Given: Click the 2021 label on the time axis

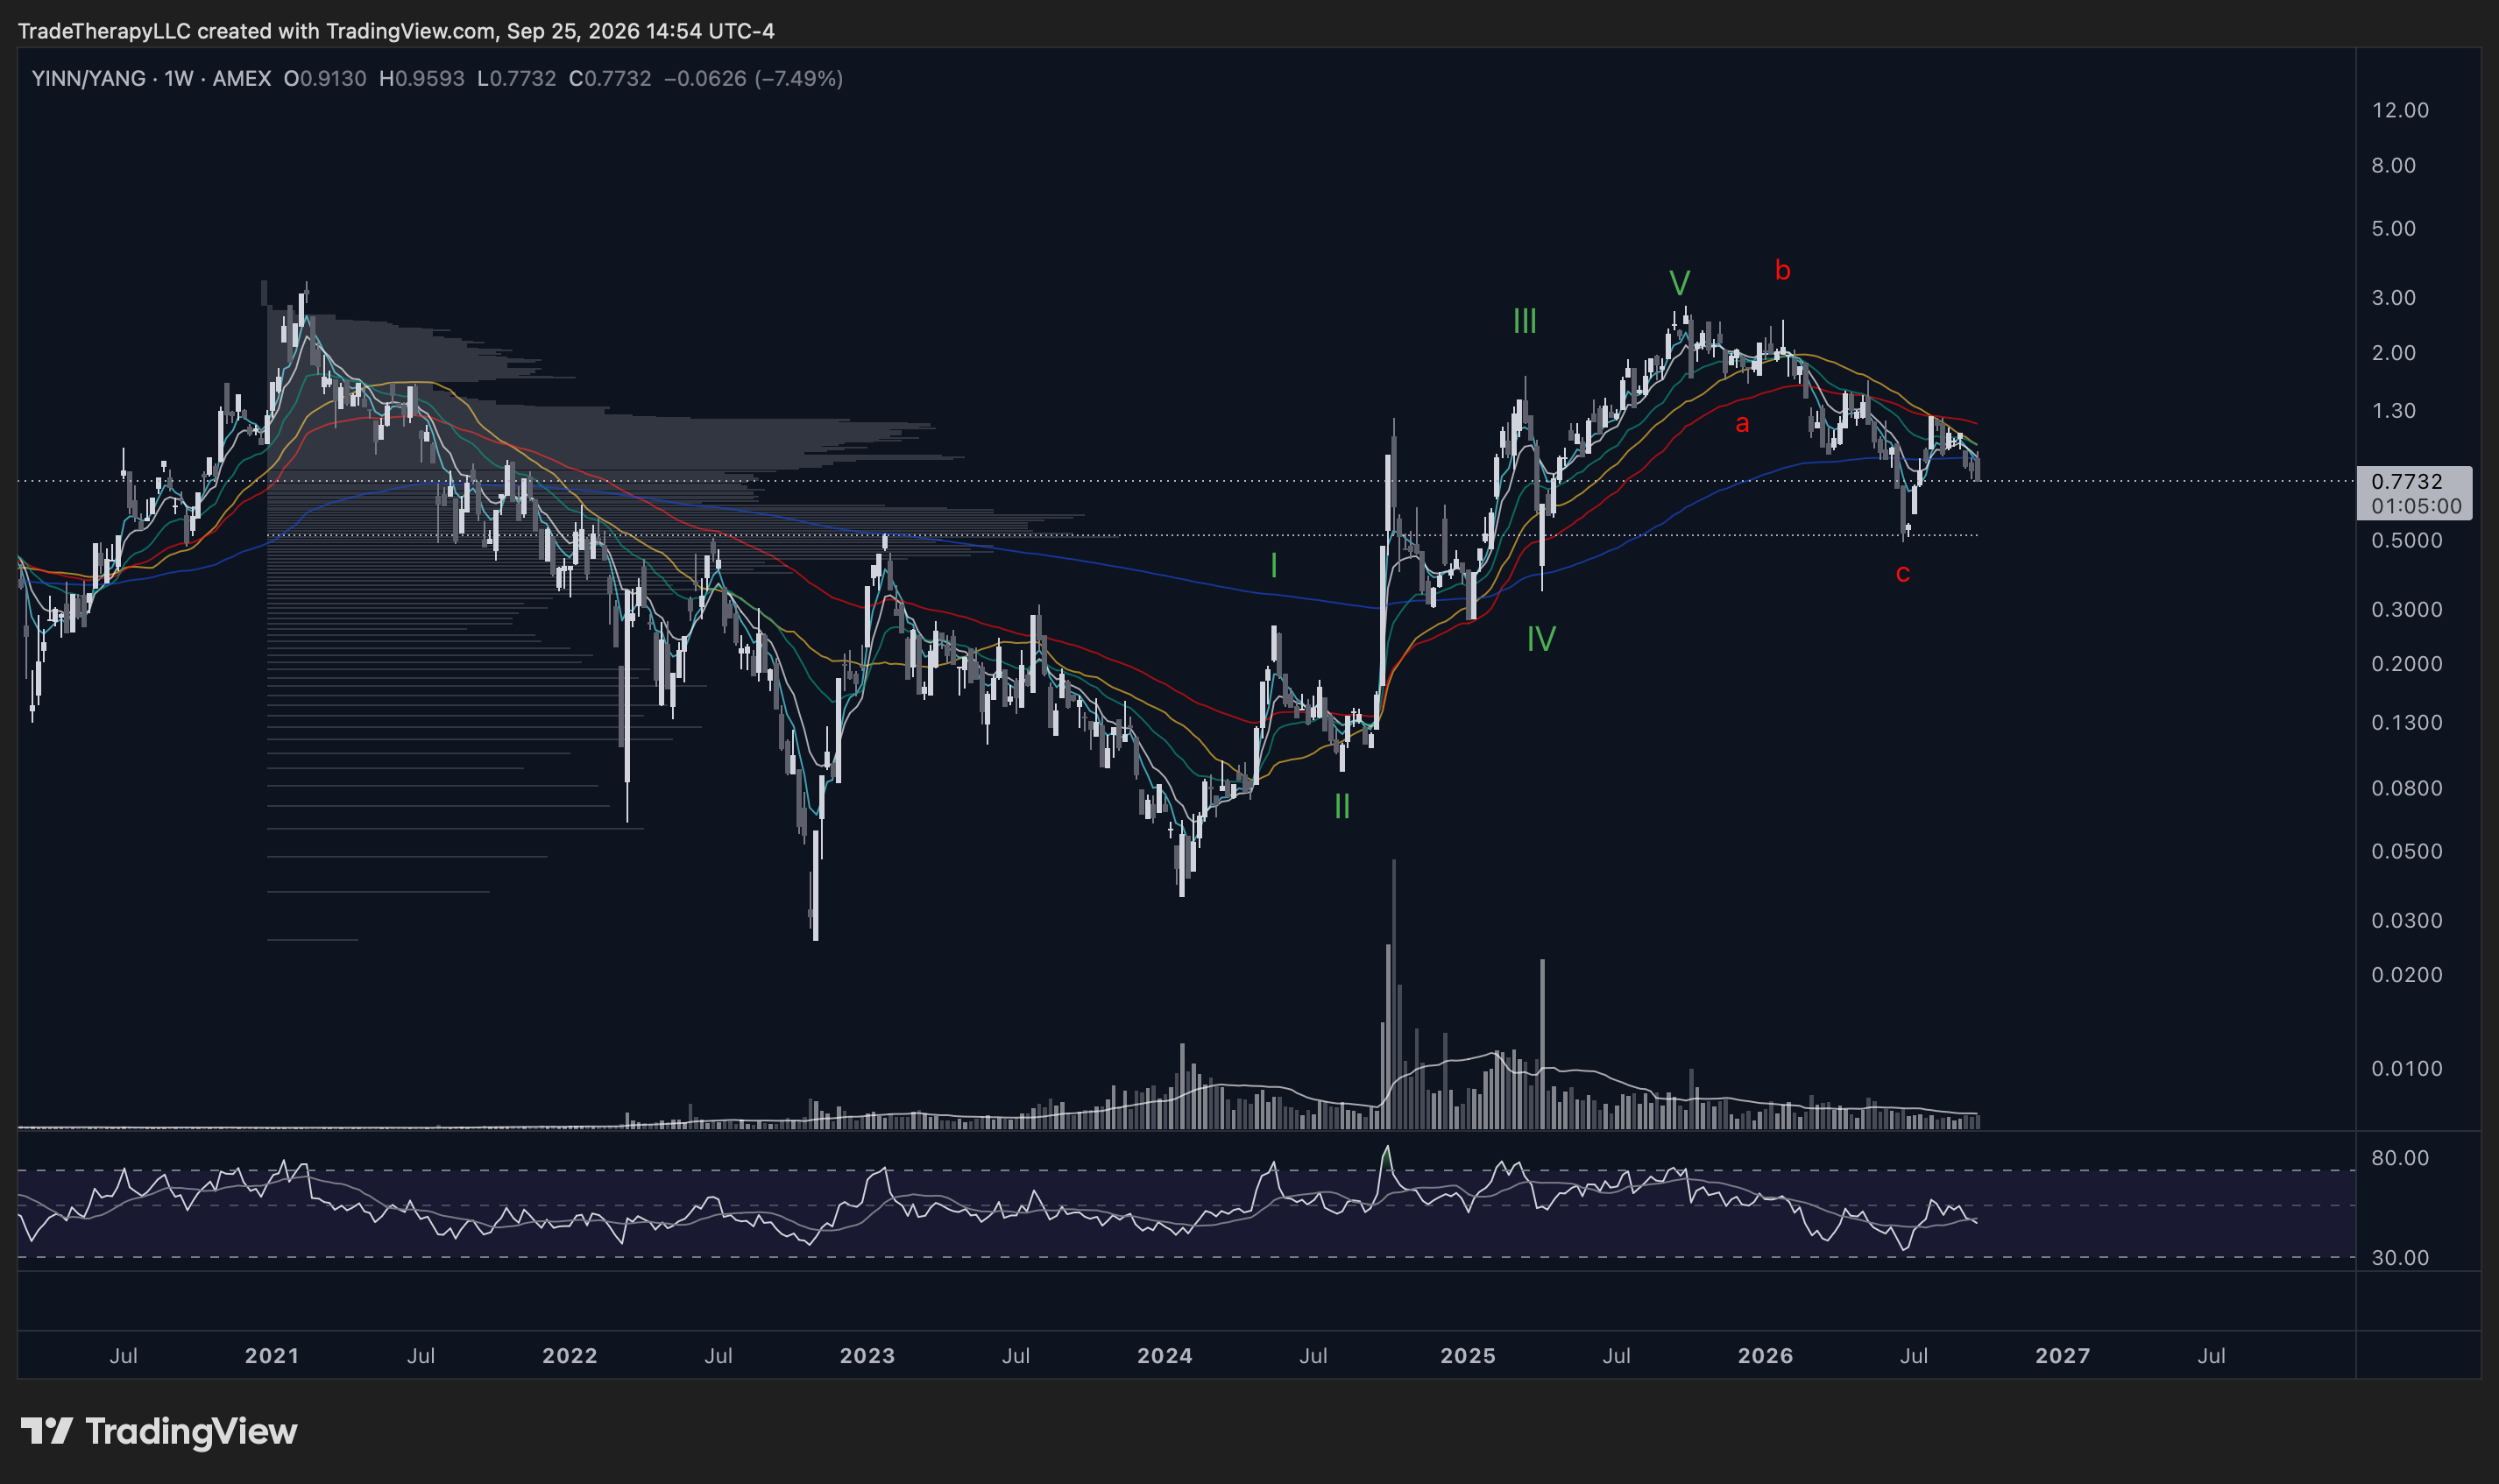Looking at the screenshot, I should coord(272,1356).
